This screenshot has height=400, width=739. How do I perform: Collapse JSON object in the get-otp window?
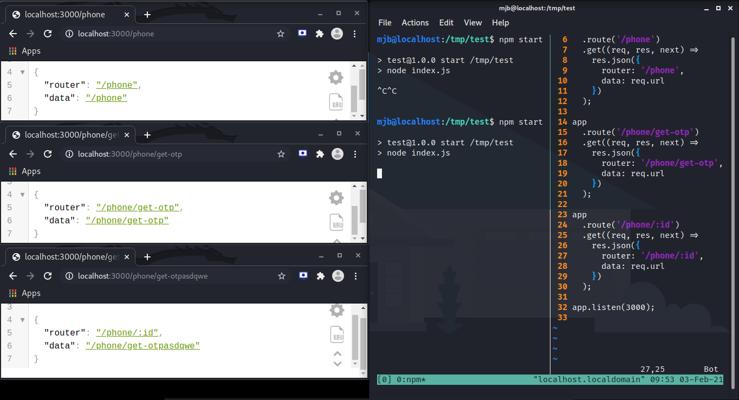[x=23, y=195]
